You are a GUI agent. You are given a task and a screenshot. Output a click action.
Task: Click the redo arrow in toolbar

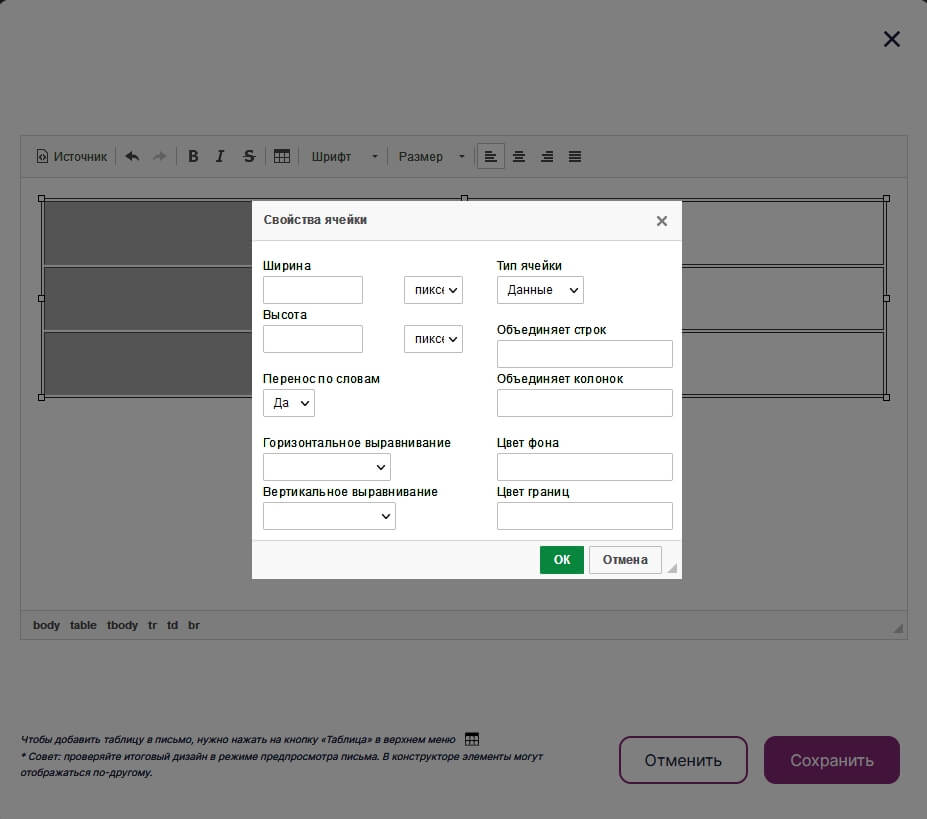click(160, 157)
